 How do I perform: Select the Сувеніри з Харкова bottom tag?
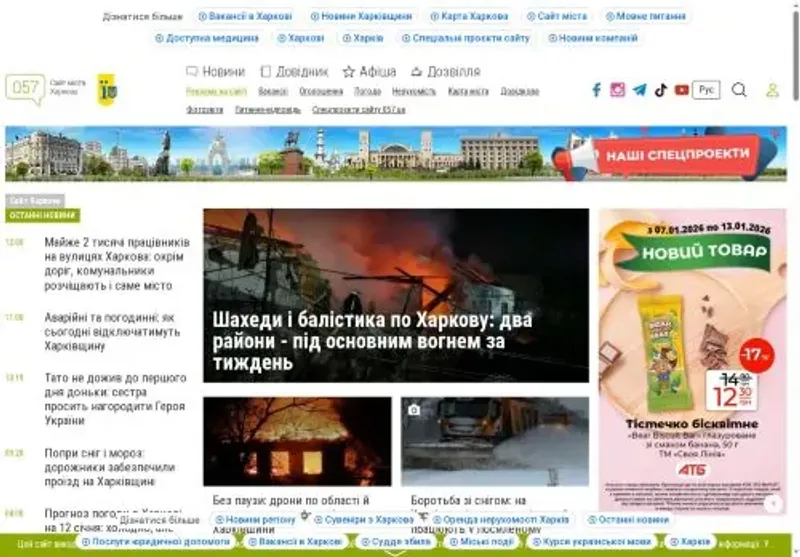click(364, 520)
